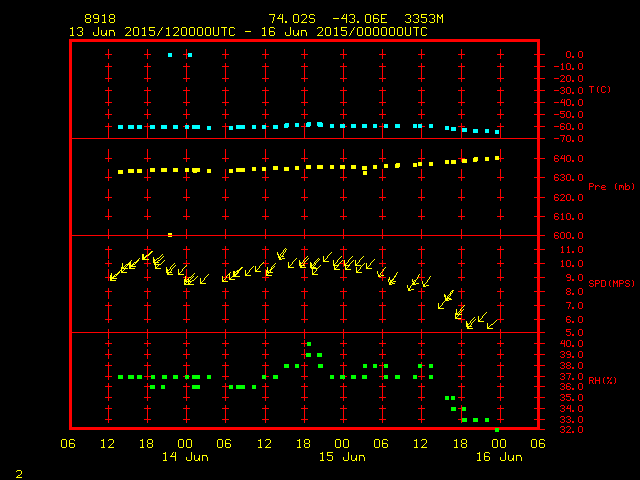Image resolution: width=640 pixels, height=480 pixels.
Task: Click the 15 Jun date label
Action: pyautogui.click(x=342, y=457)
